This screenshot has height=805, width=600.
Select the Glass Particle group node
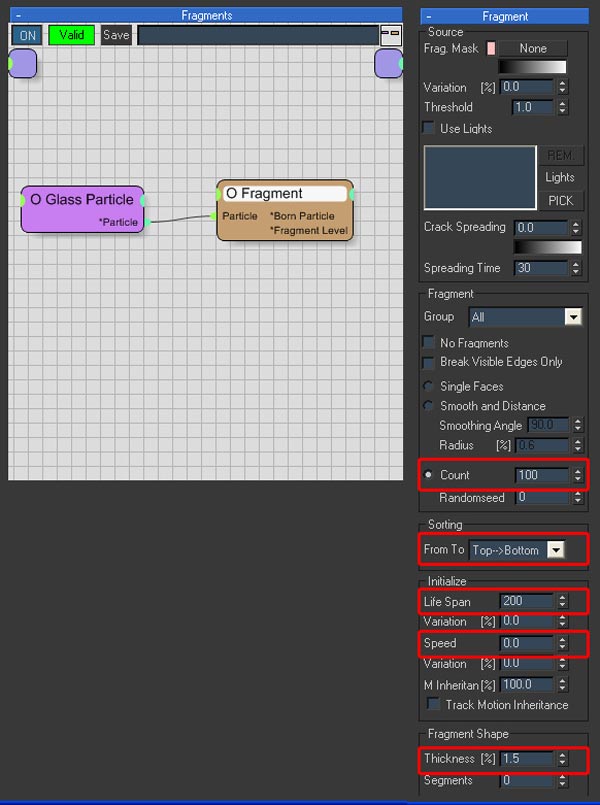tap(82, 209)
